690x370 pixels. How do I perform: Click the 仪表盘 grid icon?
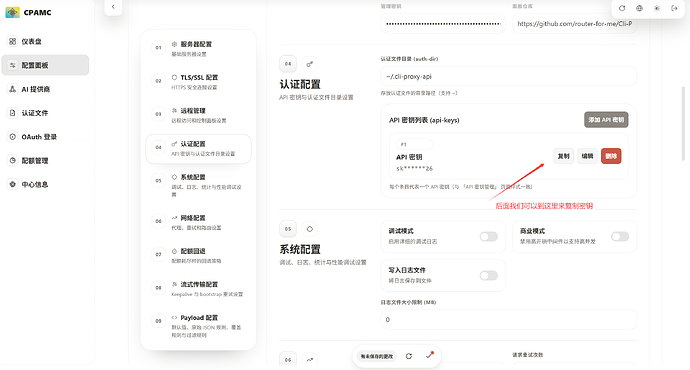[x=12, y=41]
